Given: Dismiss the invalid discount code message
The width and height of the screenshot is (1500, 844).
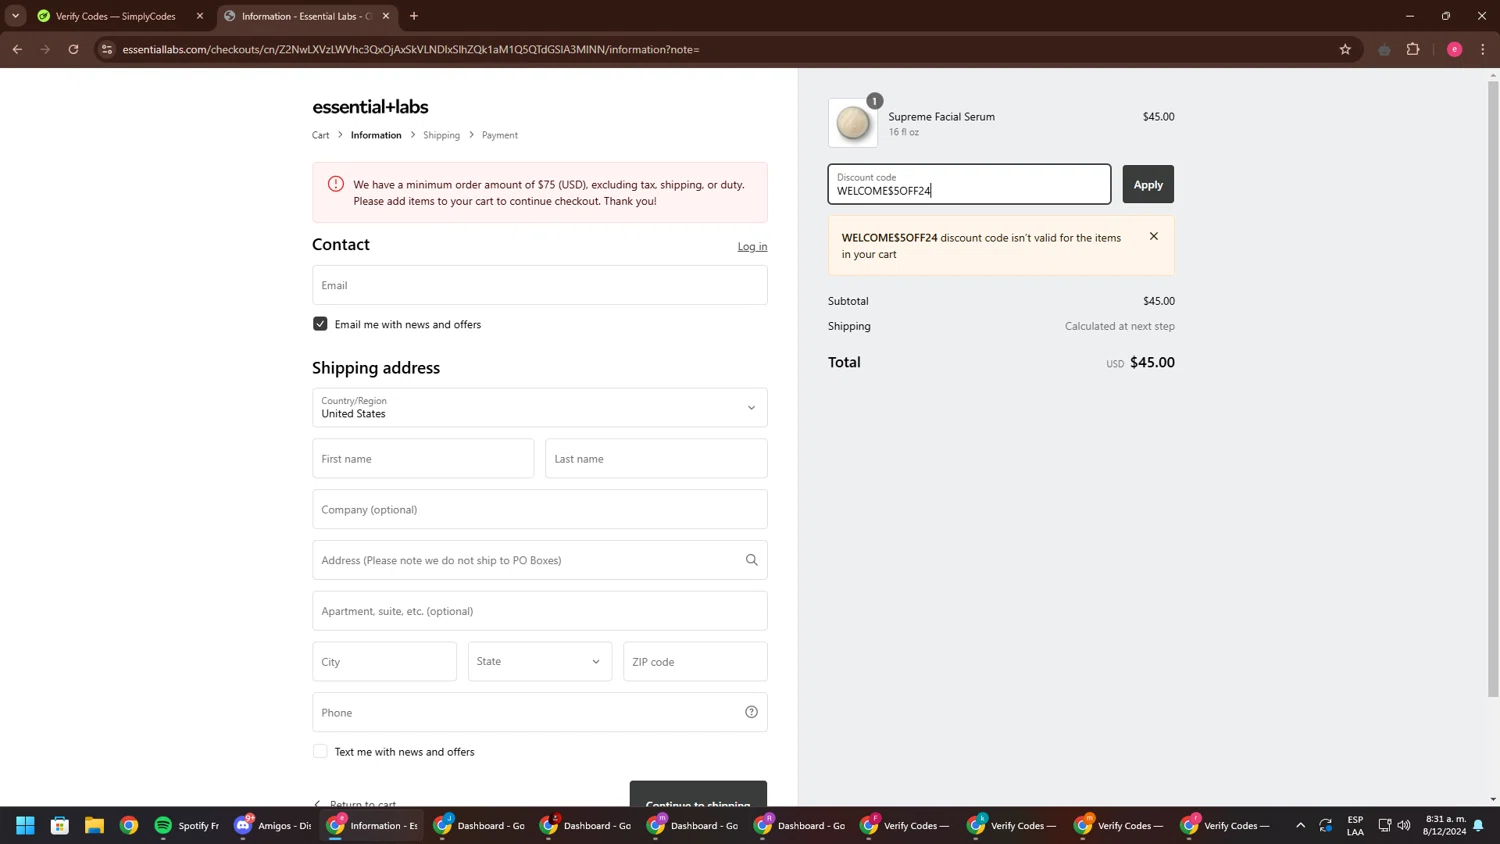Looking at the screenshot, I should [1153, 237].
